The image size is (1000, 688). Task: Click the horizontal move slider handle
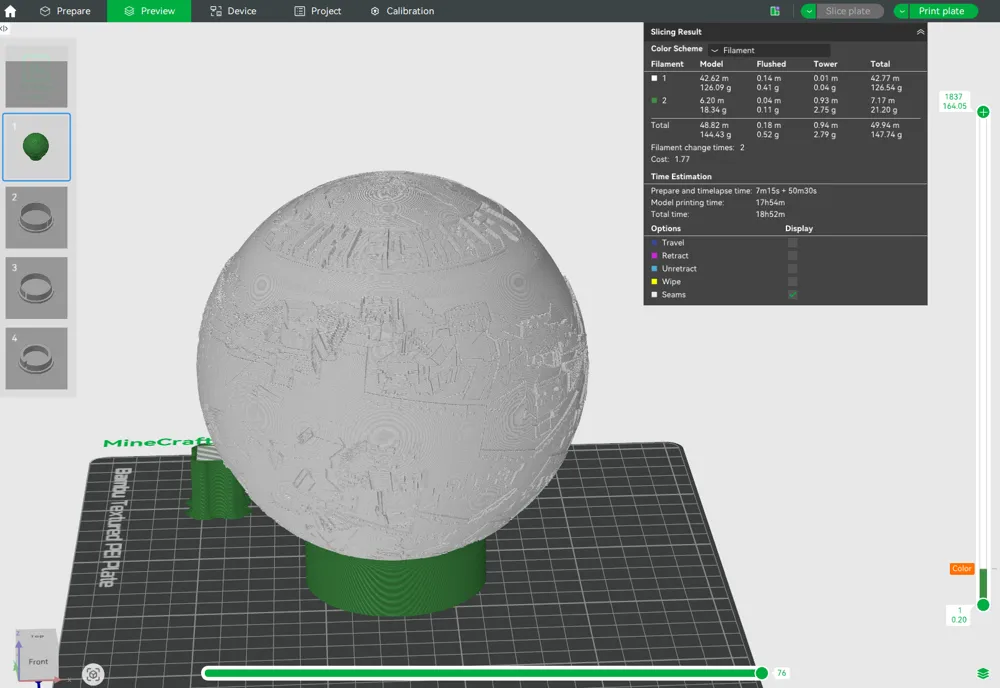click(761, 673)
